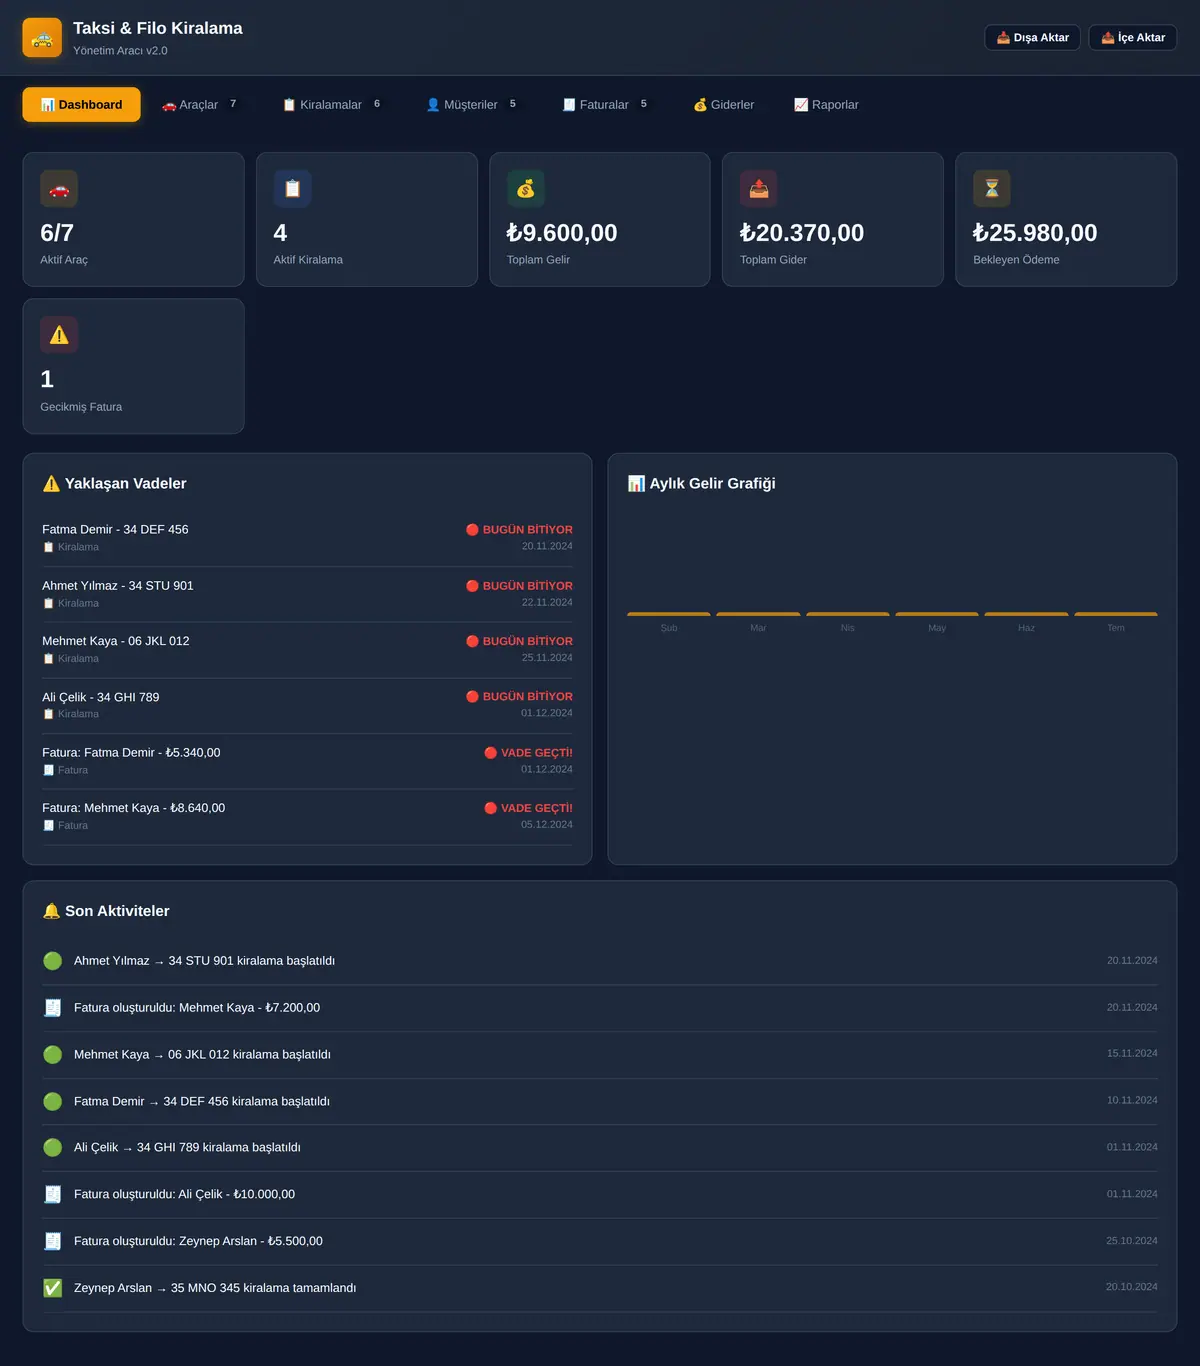
Task: Switch to the Giderler tab
Action: coord(724,105)
